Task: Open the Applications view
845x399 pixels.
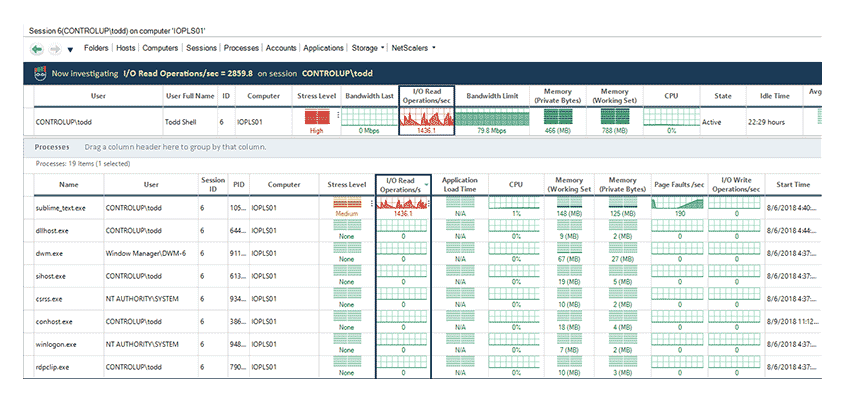Action: [x=323, y=48]
